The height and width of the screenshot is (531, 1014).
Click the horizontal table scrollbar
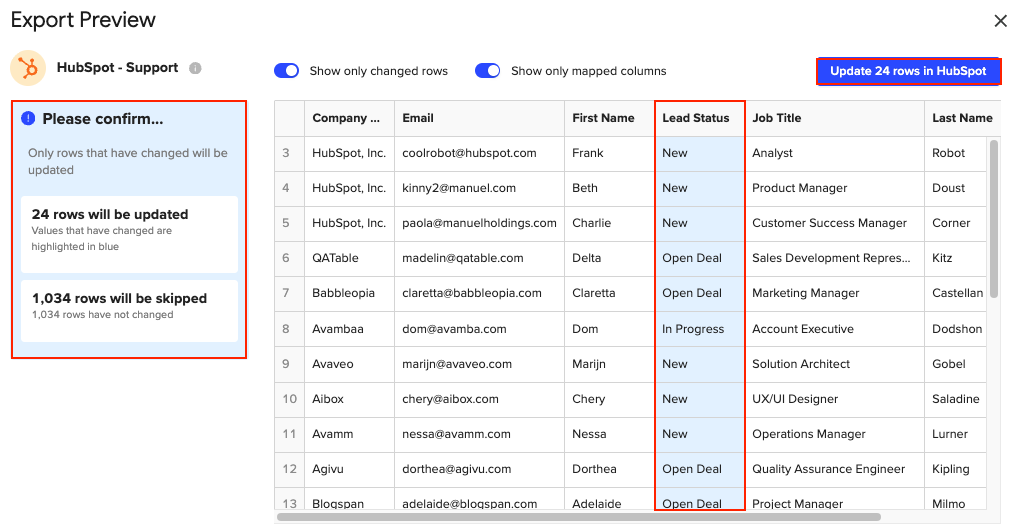pyautogui.click(x=580, y=517)
